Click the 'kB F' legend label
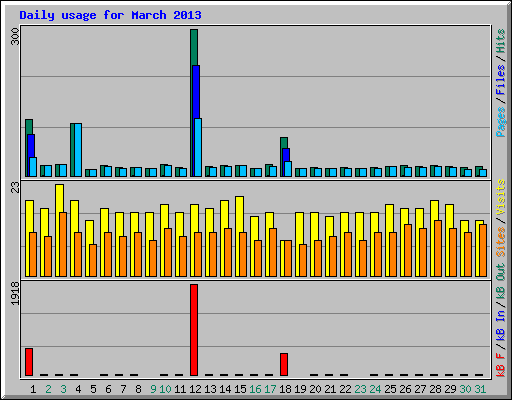 [x=501, y=365]
